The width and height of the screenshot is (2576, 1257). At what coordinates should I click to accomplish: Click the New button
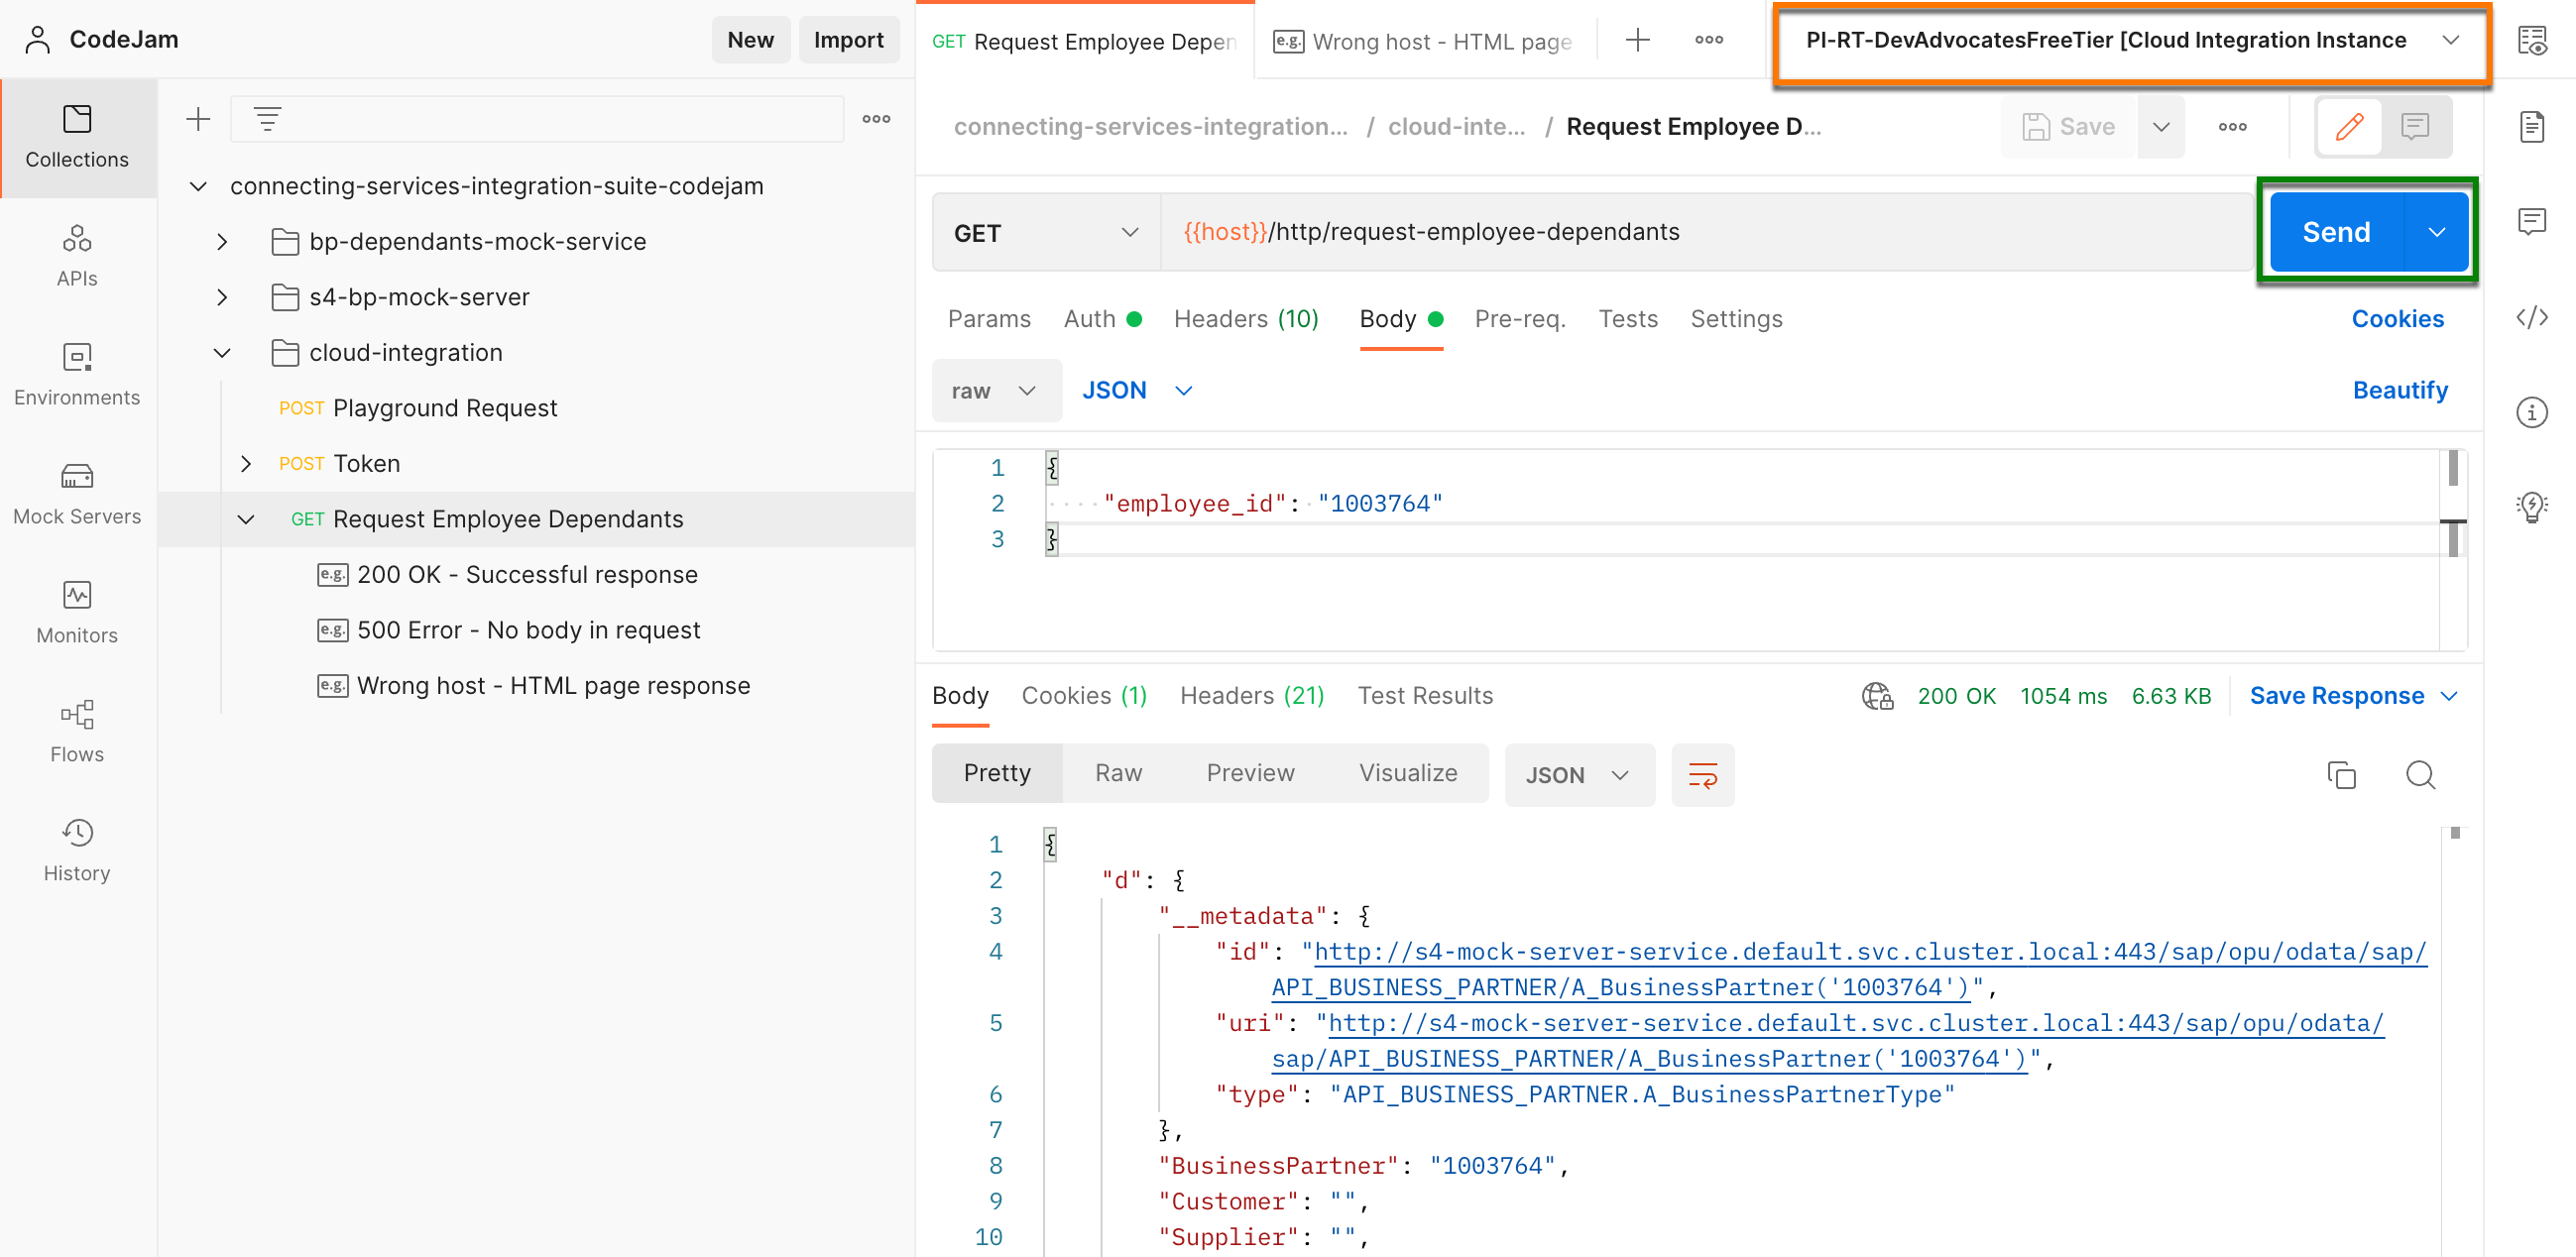coord(750,39)
